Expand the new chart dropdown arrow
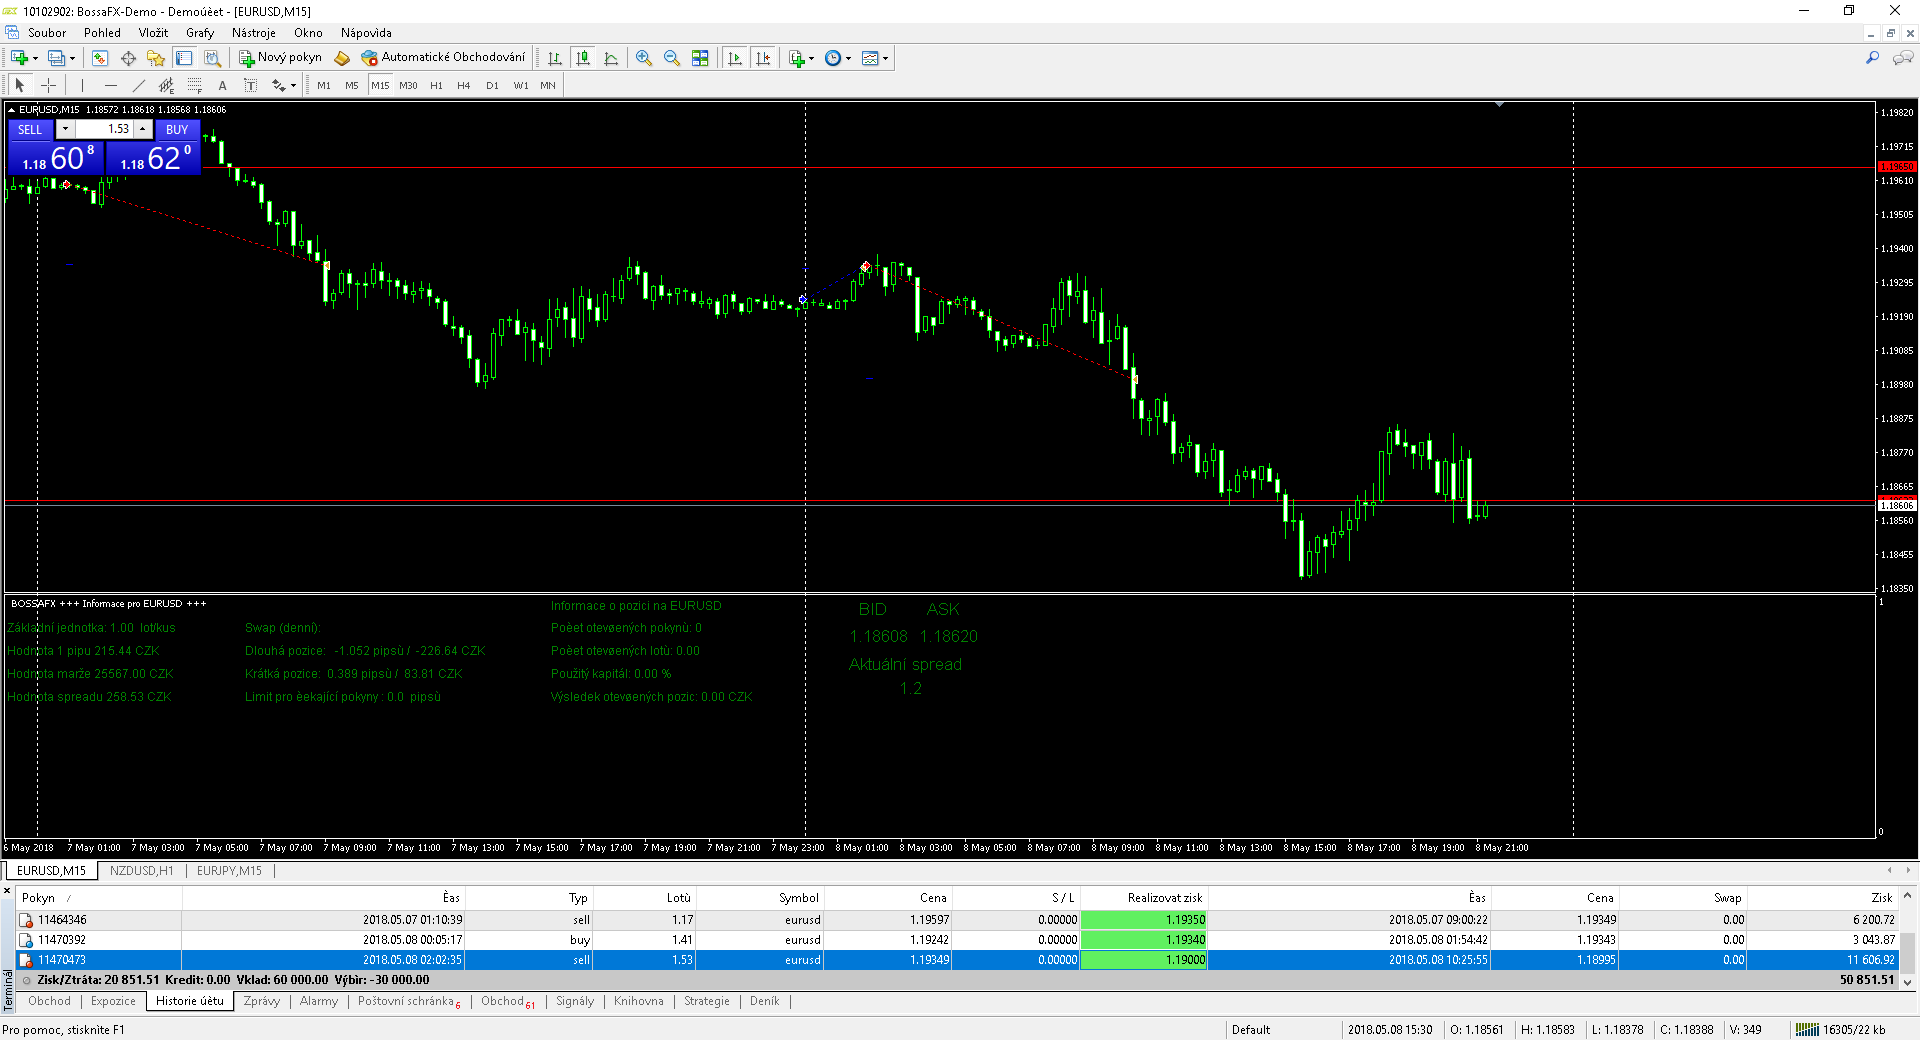Image resolution: width=1920 pixels, height=1040 pixels. pos(35,58)
